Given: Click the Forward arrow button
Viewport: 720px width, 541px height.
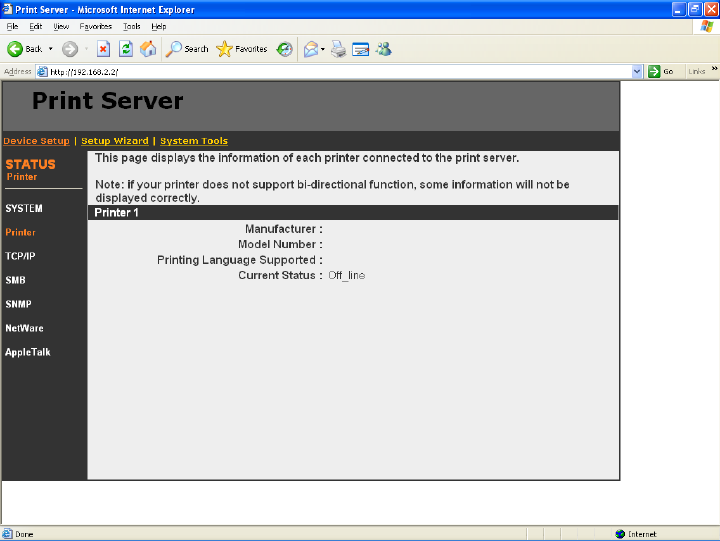Looking at the screenshot, I should (x=70, y=49).
